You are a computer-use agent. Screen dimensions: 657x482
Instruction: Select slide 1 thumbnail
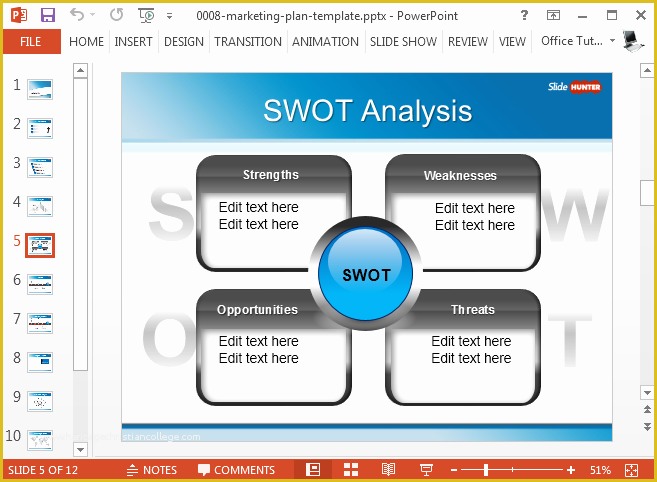point(40,89)
